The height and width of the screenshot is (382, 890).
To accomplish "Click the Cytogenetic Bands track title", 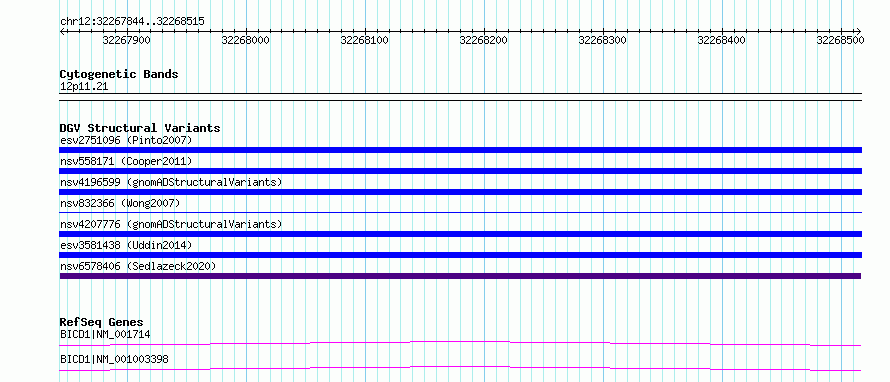I will [119, 74].
